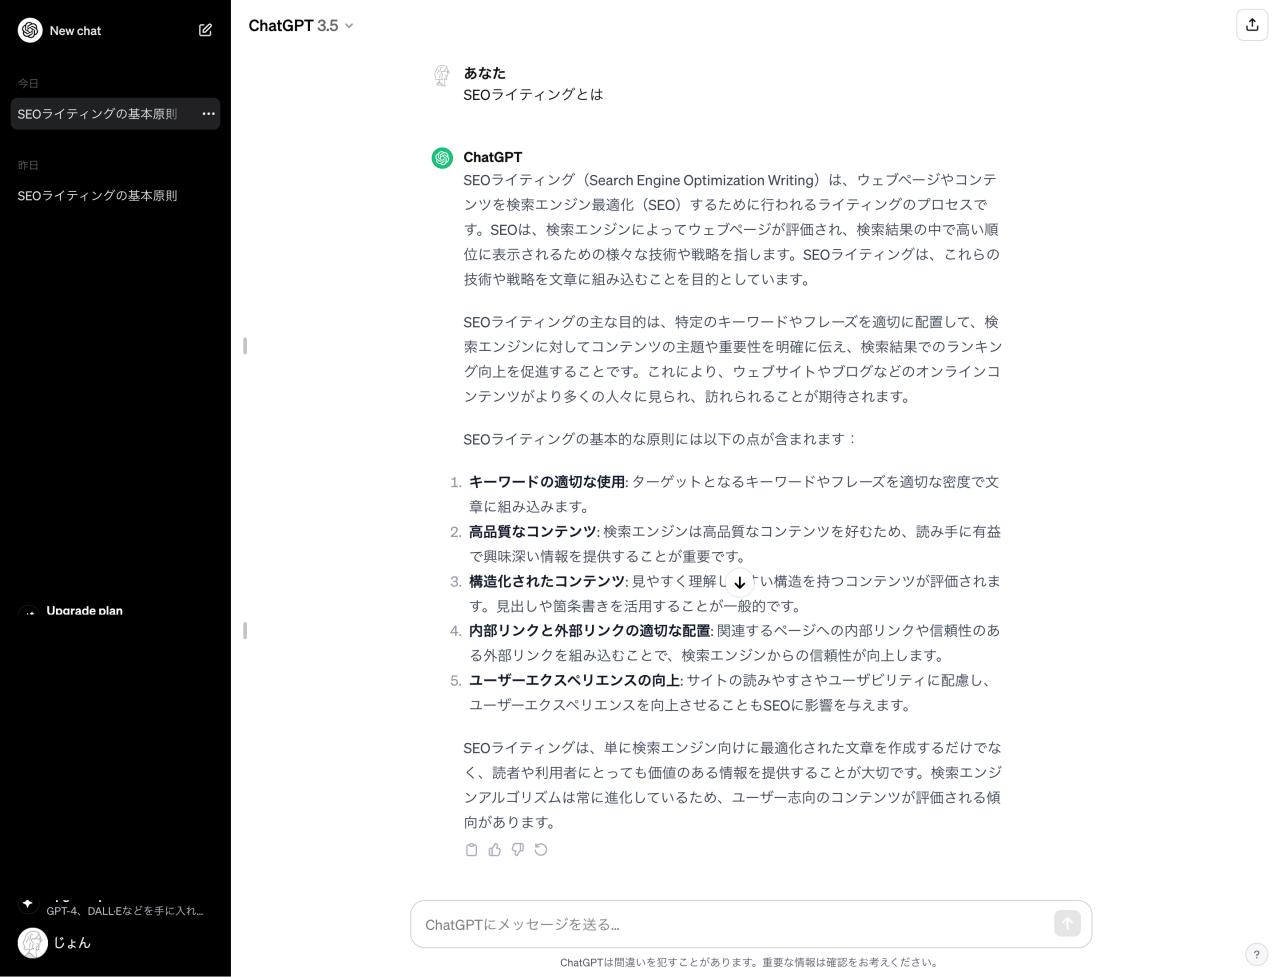This screenshot has height=977, width=1279.
Task: Click the sparkle upgrade icon in the sidebar
Action: 28,902
